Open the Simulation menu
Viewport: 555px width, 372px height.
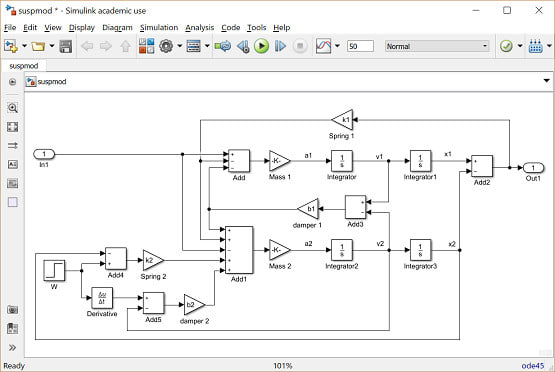pyautogui.click(x=159, y=27)
